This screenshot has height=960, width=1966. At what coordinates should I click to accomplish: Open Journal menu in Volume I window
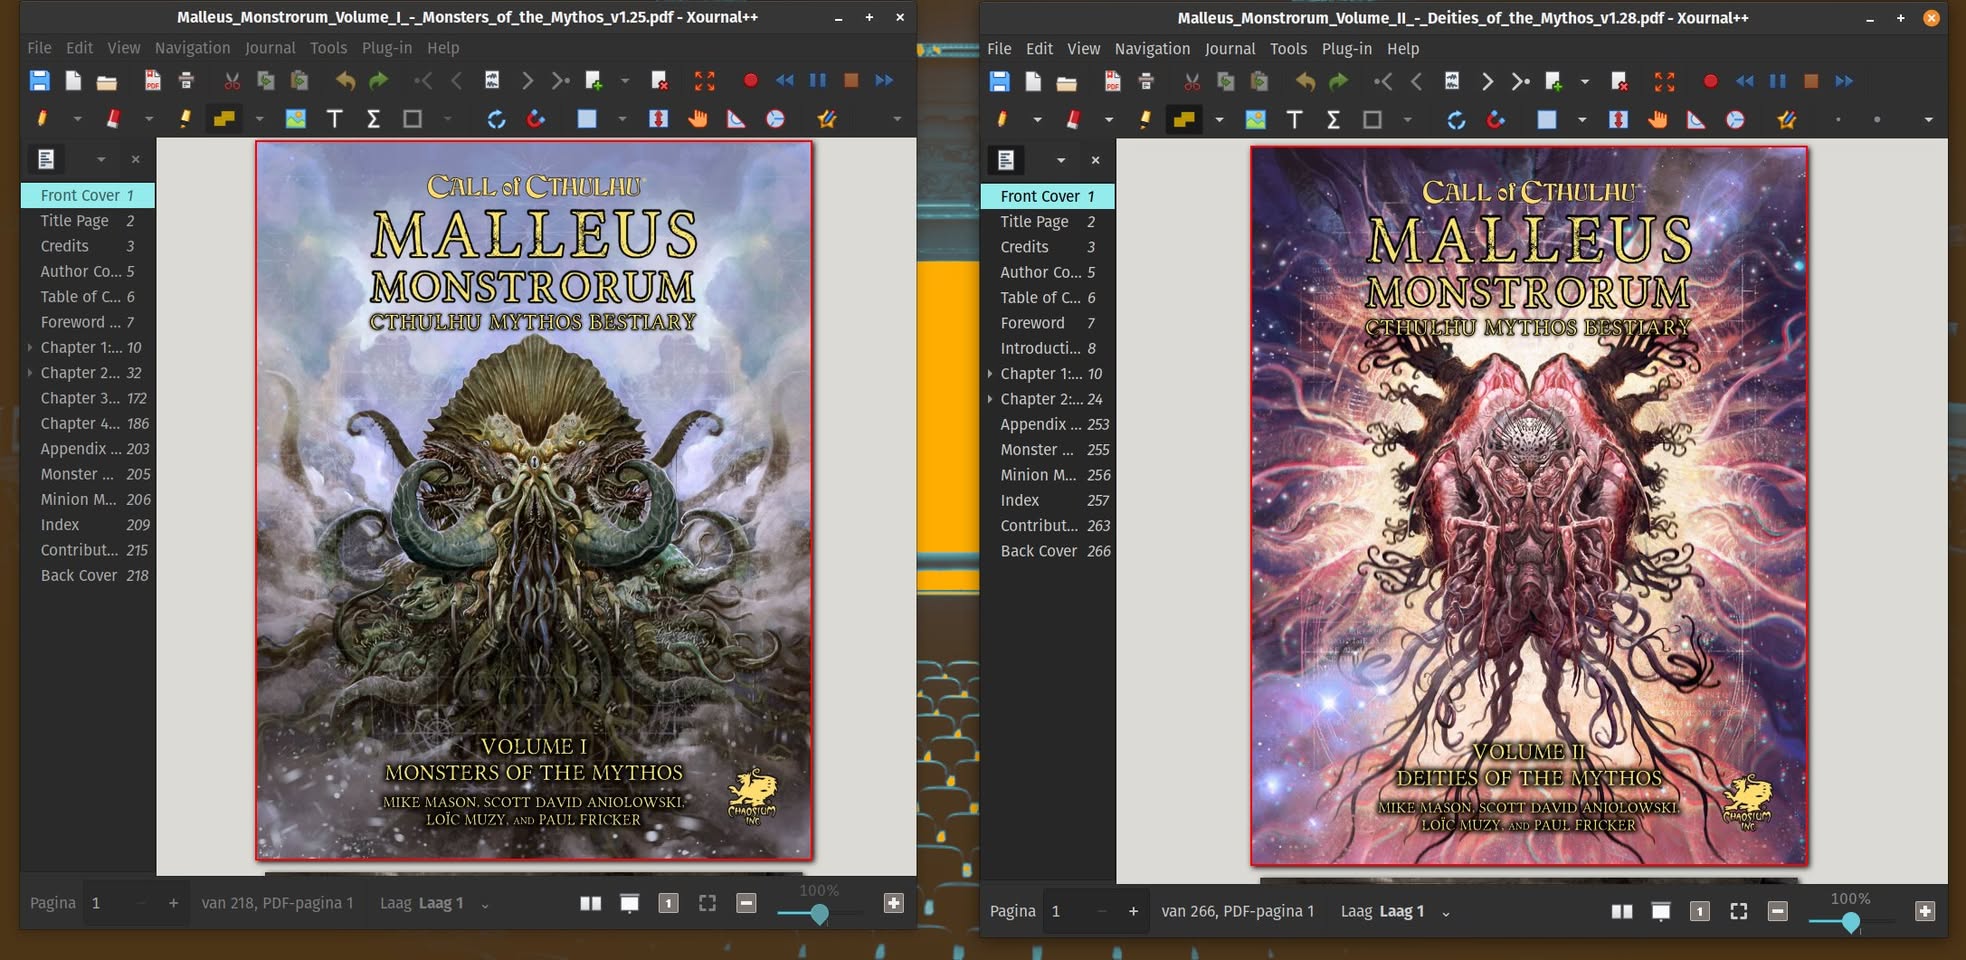click(x=270, y=48)
